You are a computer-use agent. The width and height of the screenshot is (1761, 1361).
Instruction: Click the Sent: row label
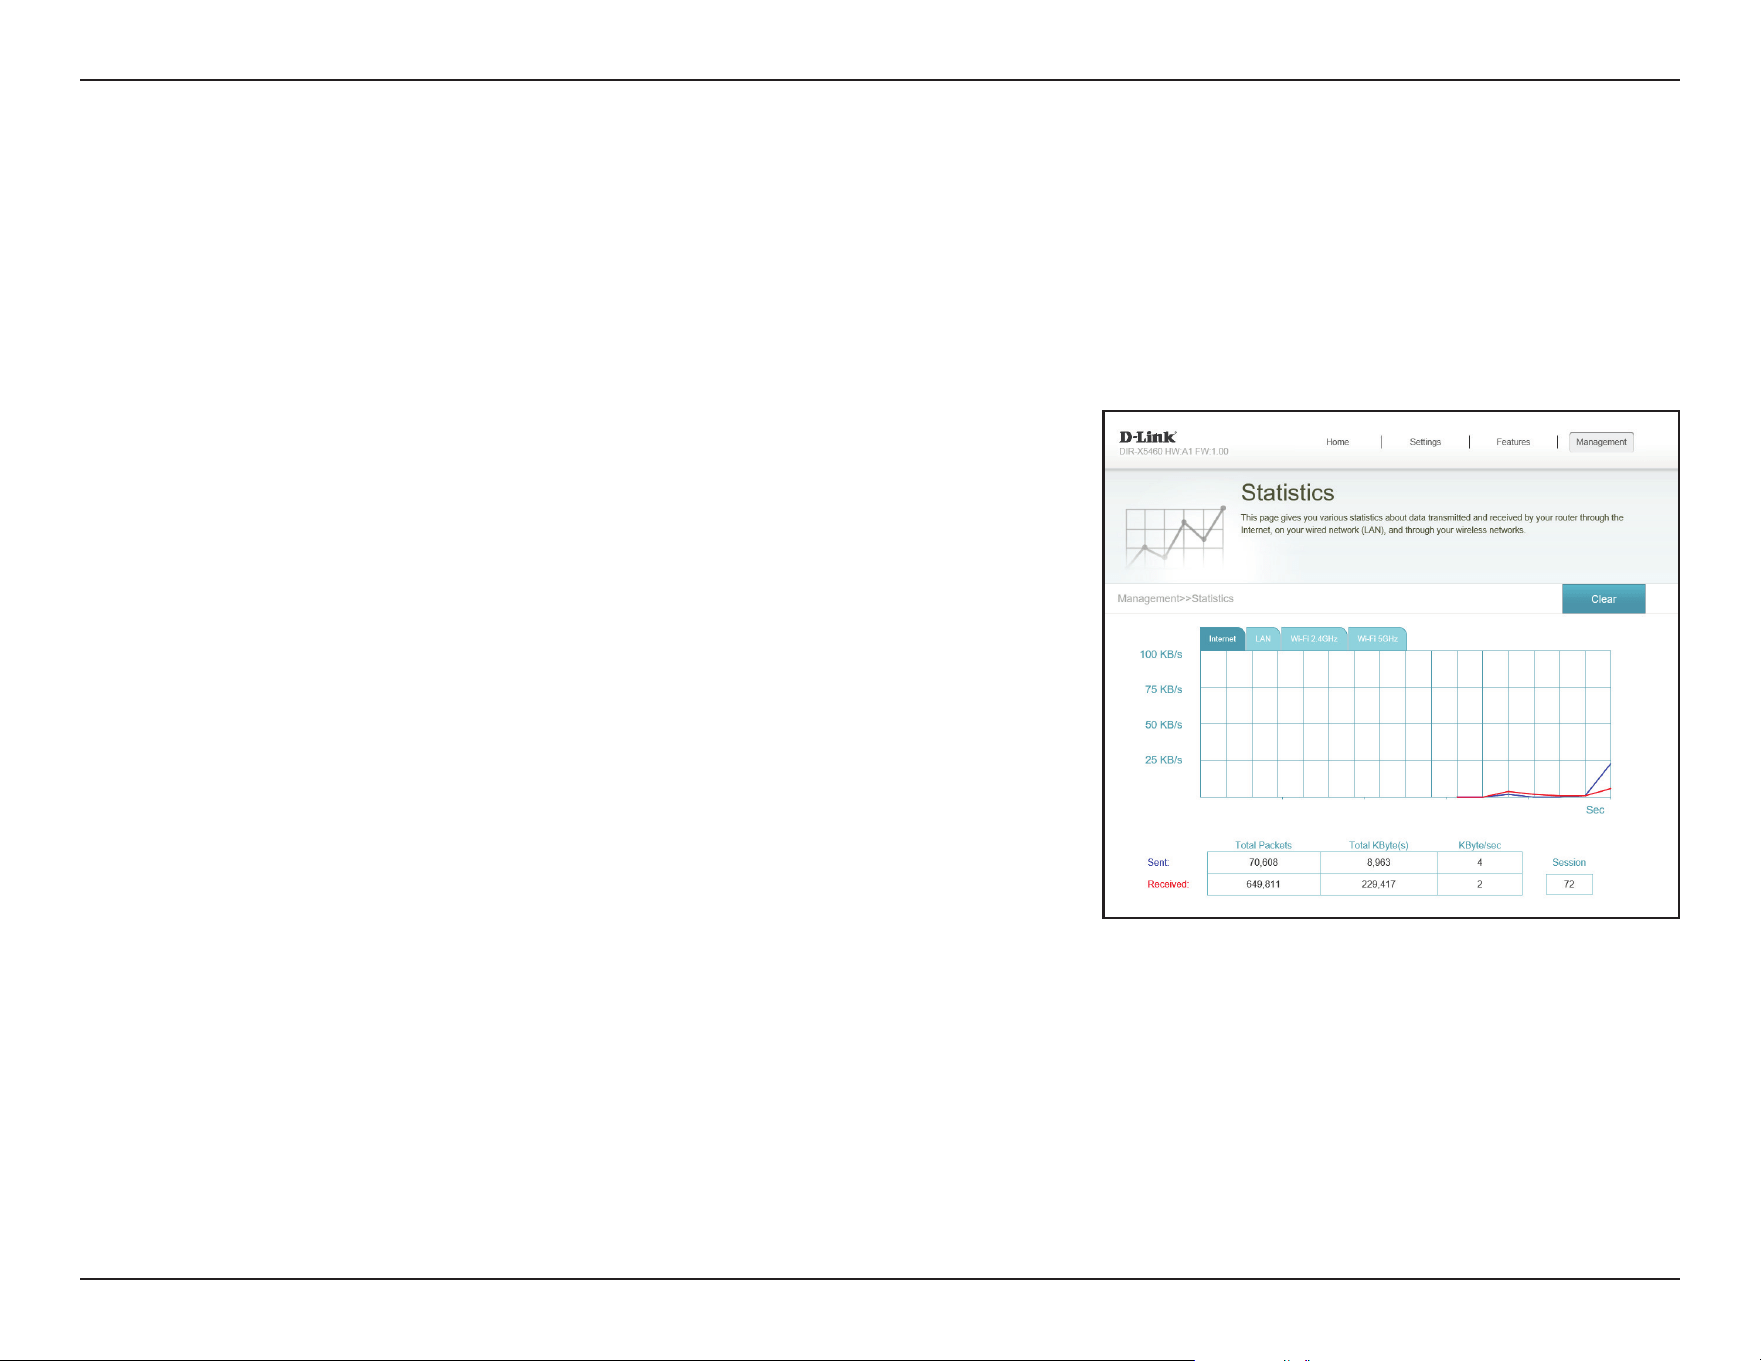1158,862
